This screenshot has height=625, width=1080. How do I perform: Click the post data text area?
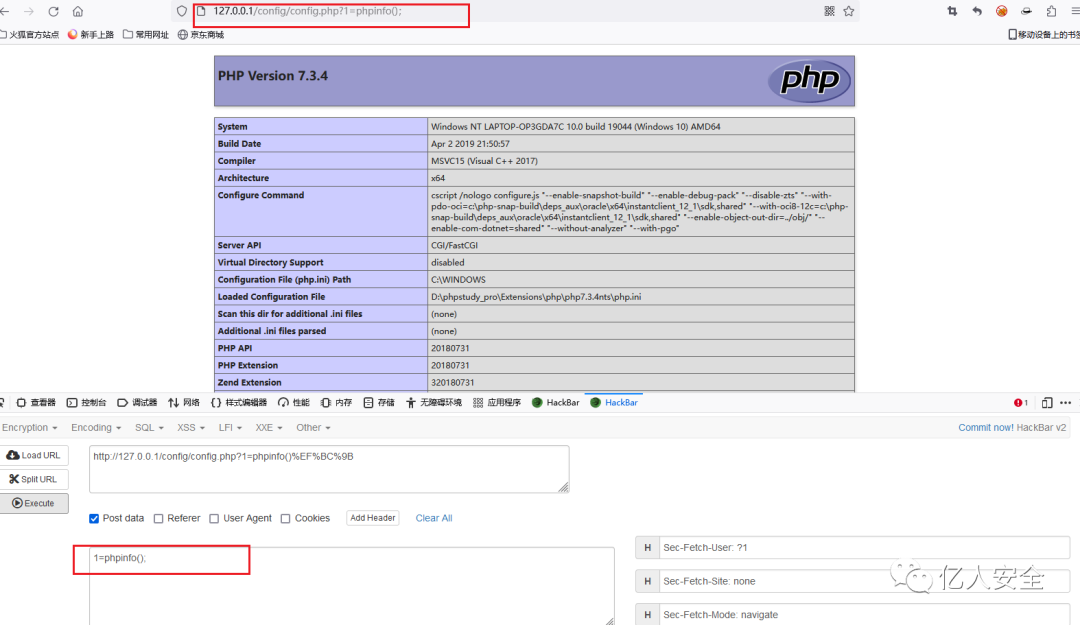351,586
